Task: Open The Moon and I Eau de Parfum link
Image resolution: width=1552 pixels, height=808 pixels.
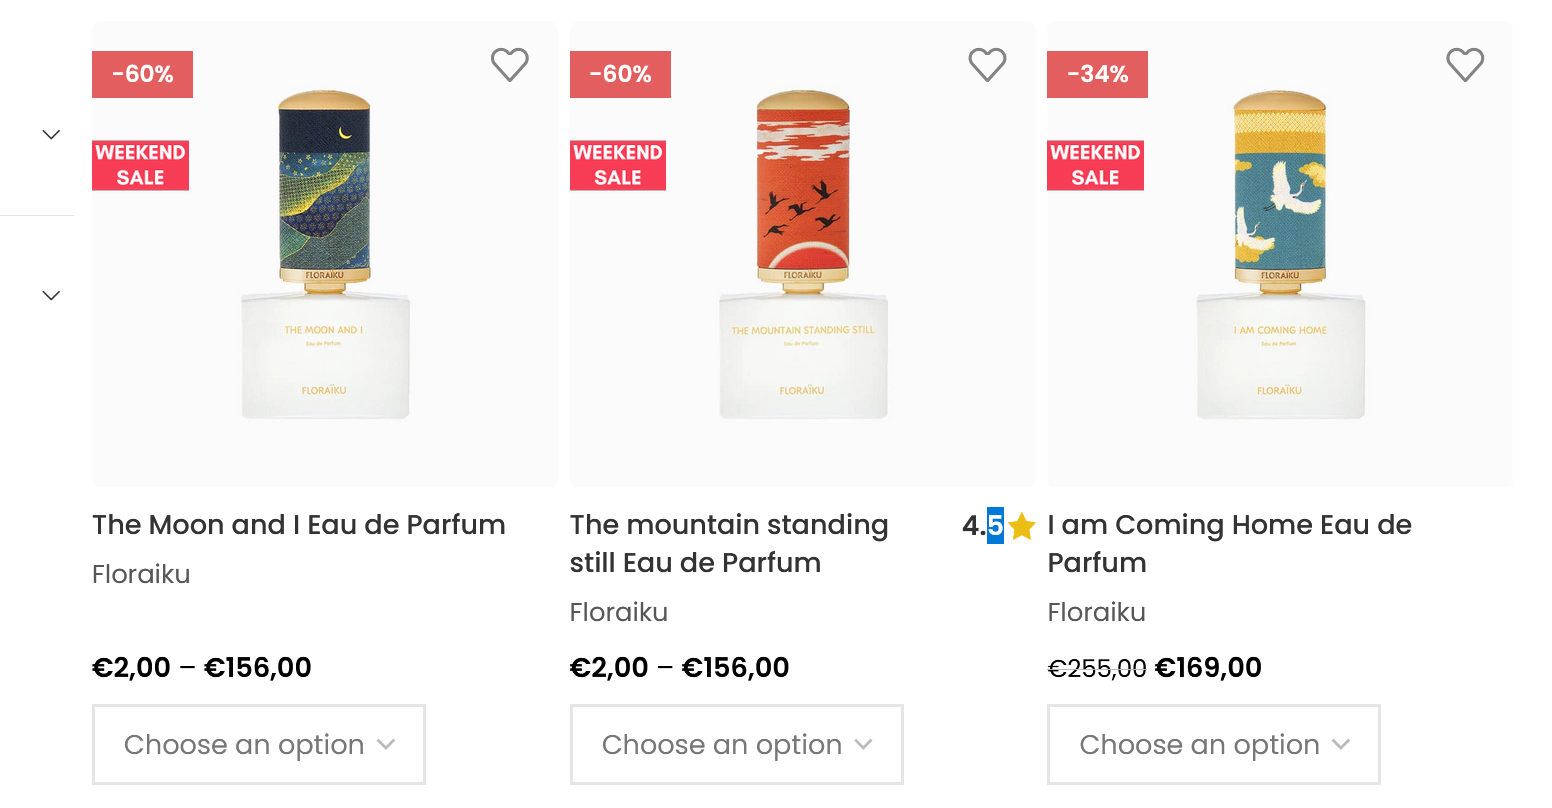Action: point(298,525)
